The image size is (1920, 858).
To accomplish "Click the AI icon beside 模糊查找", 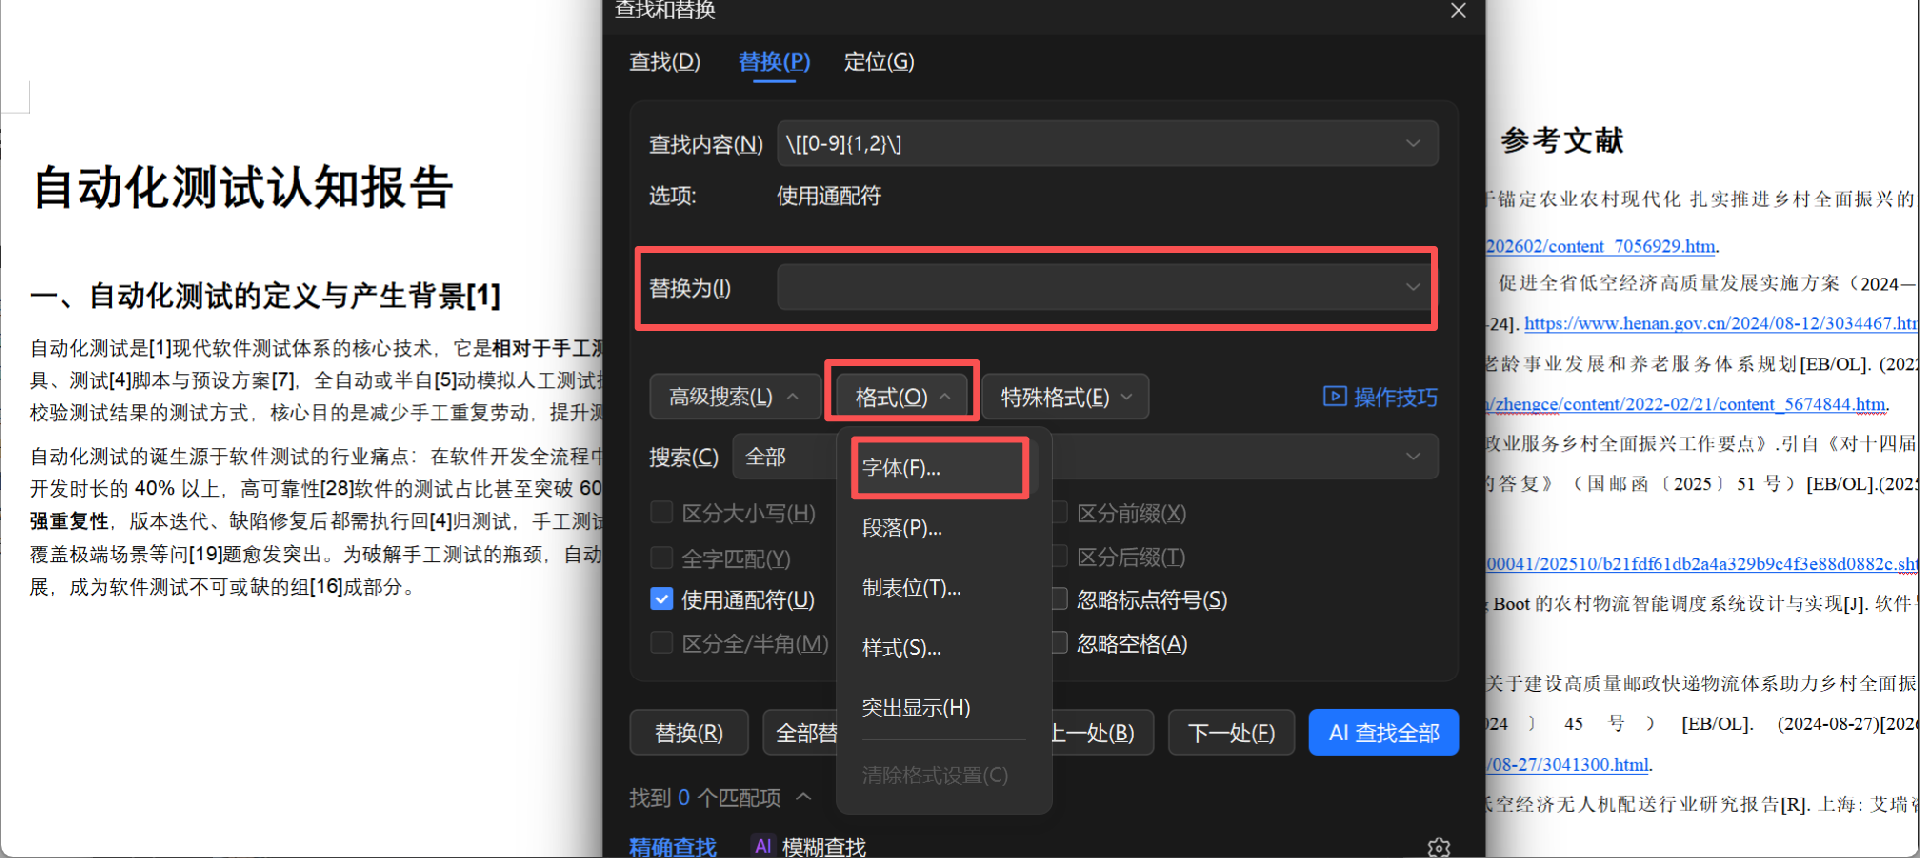I will (763, 846).
